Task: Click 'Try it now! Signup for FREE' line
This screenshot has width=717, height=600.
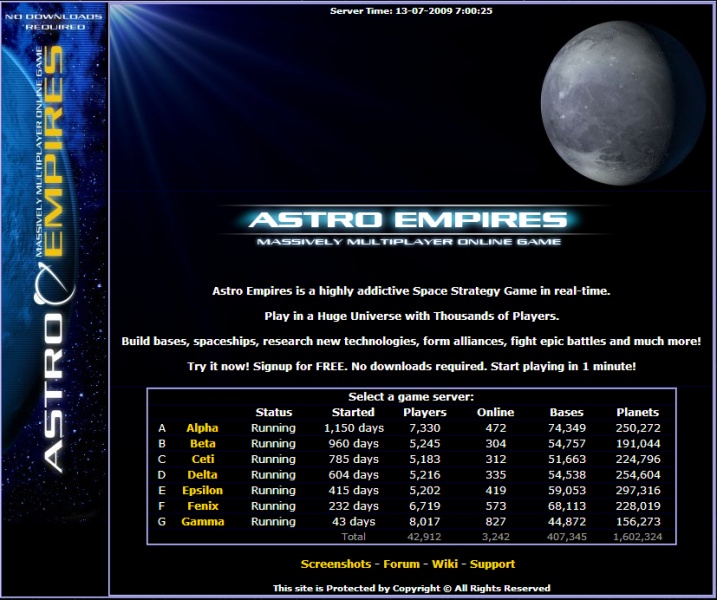Action: (411, 366)
